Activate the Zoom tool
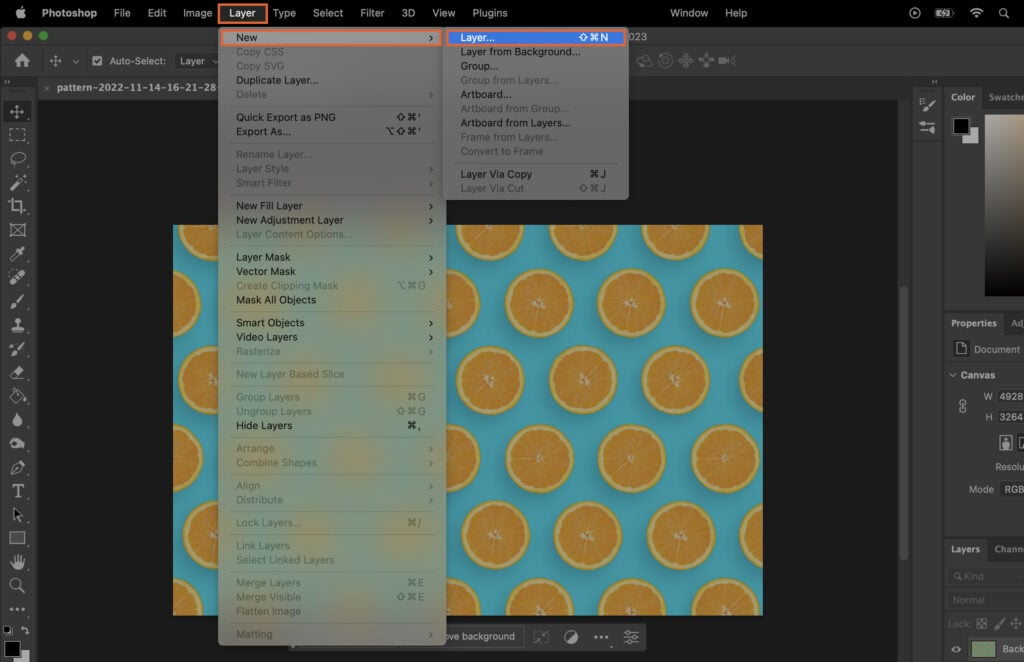 coord(17,586)
